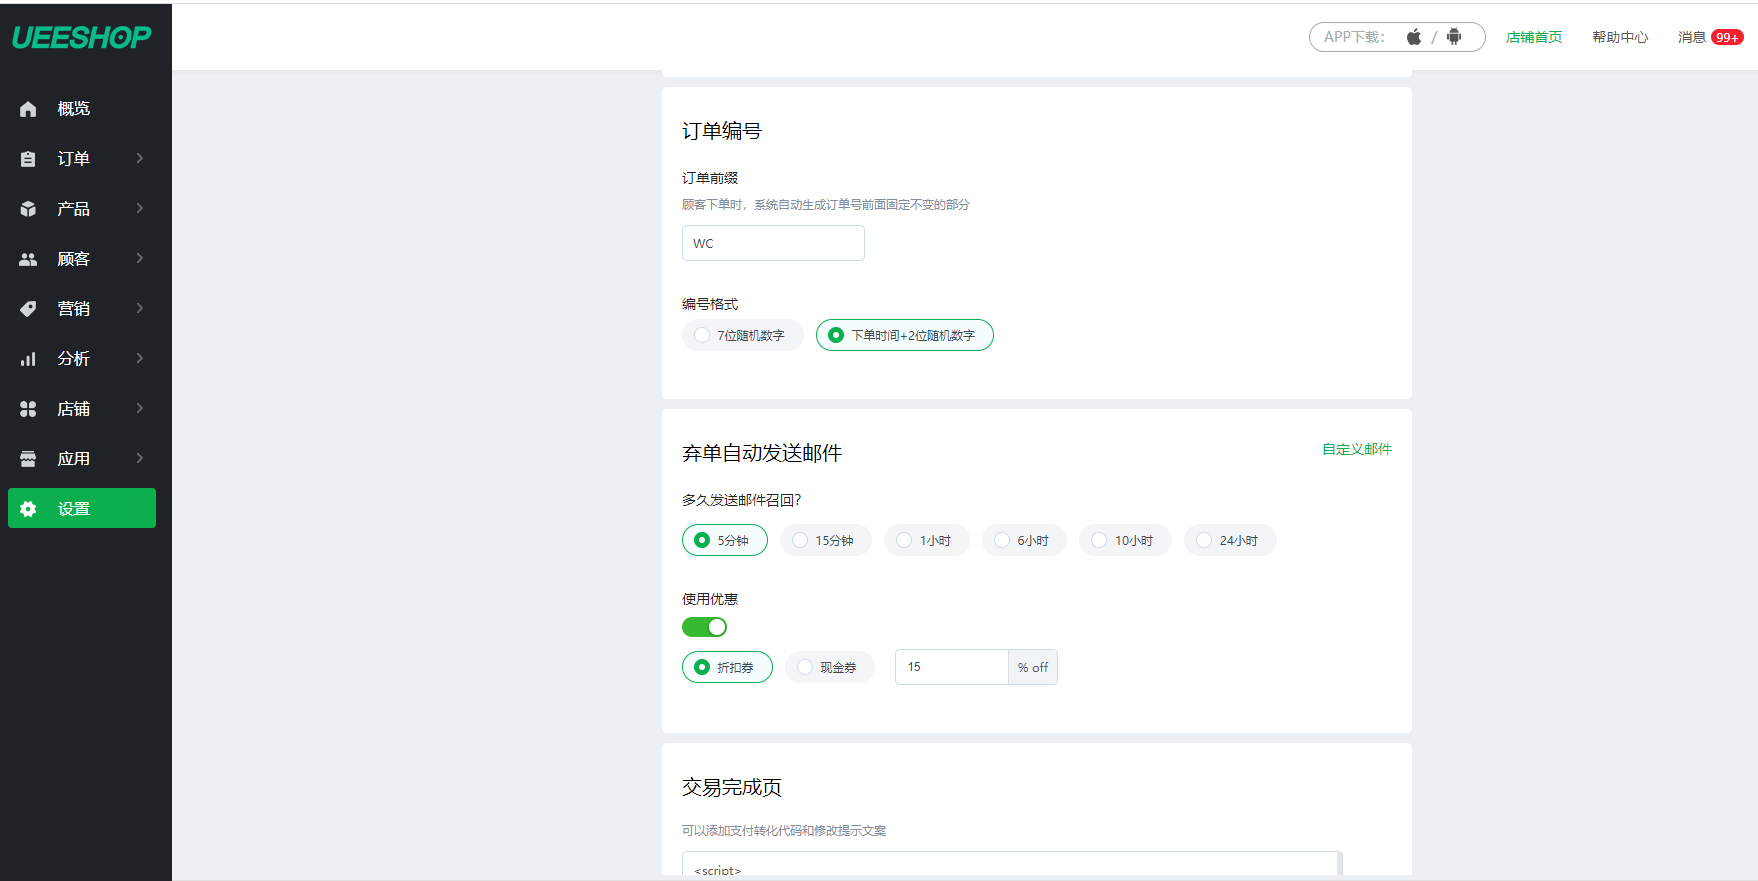Open the 设置 menu item
The image size is (1758, 881).
click(82, 508)
